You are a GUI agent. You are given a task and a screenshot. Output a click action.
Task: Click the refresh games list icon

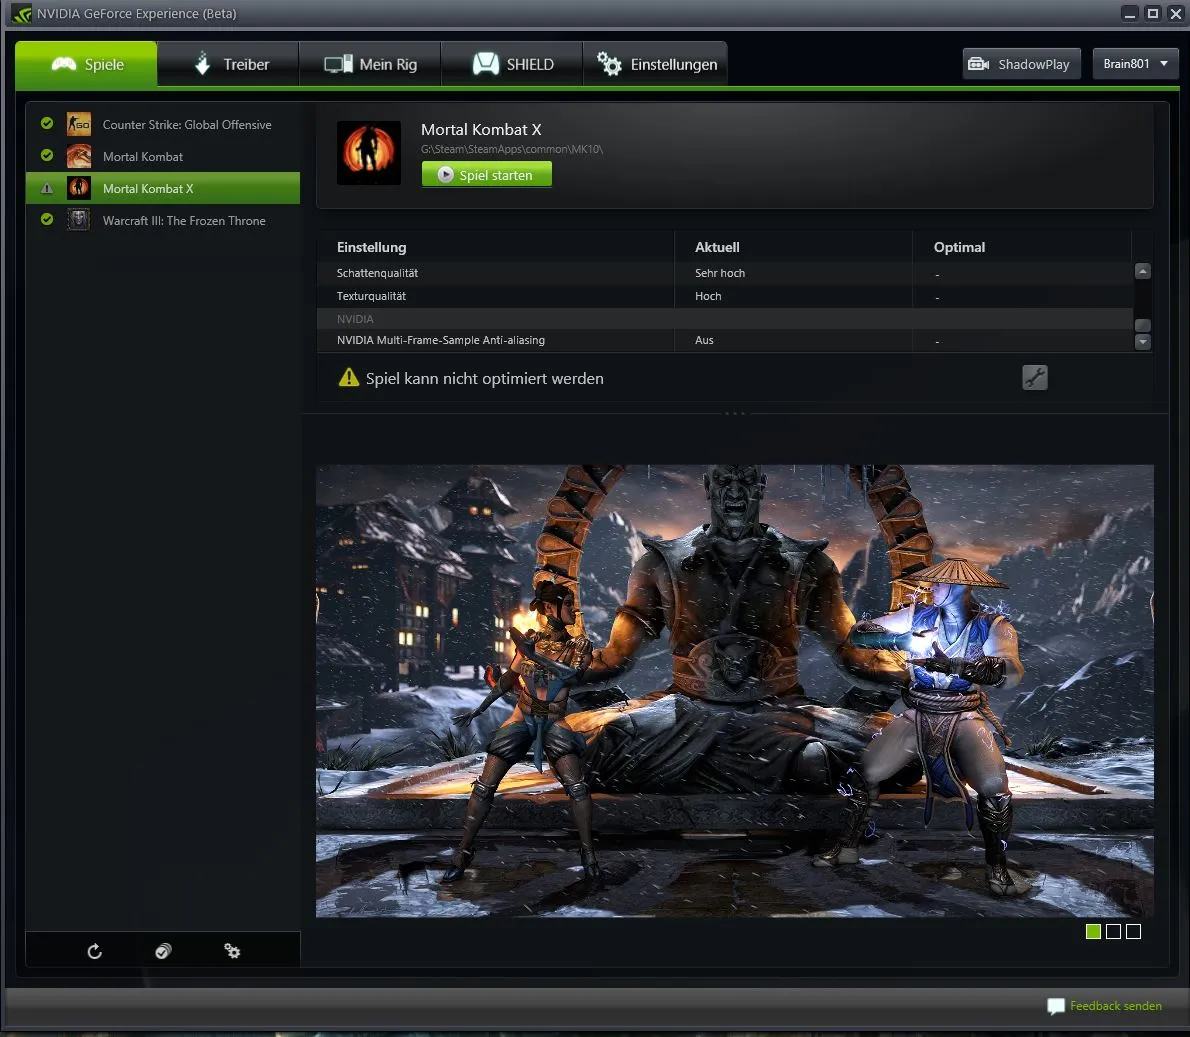(95, 951)
